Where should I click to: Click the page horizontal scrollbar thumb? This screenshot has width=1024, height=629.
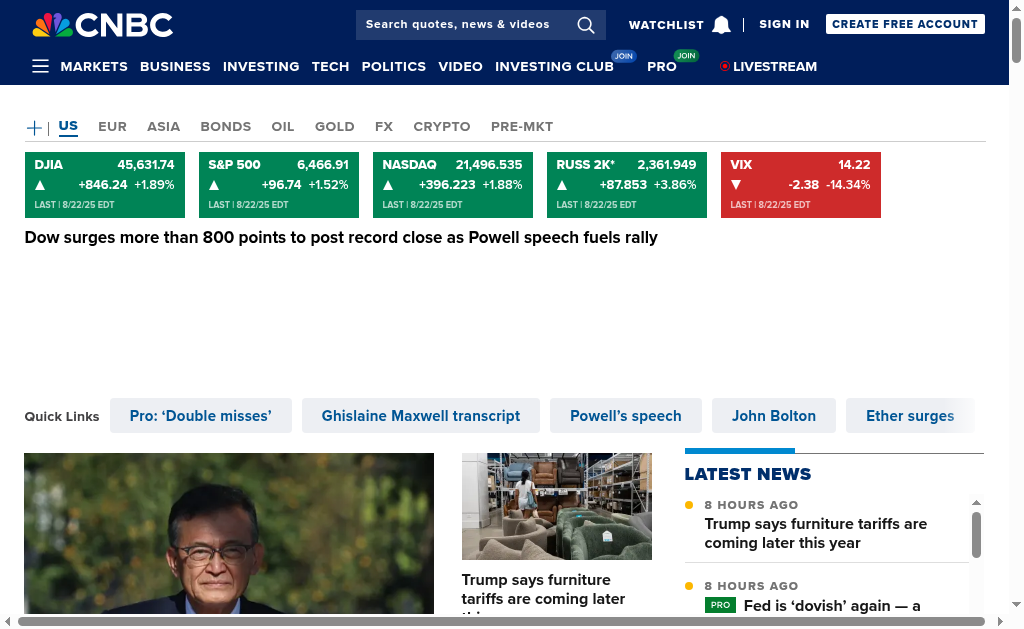tap(502, 621)
